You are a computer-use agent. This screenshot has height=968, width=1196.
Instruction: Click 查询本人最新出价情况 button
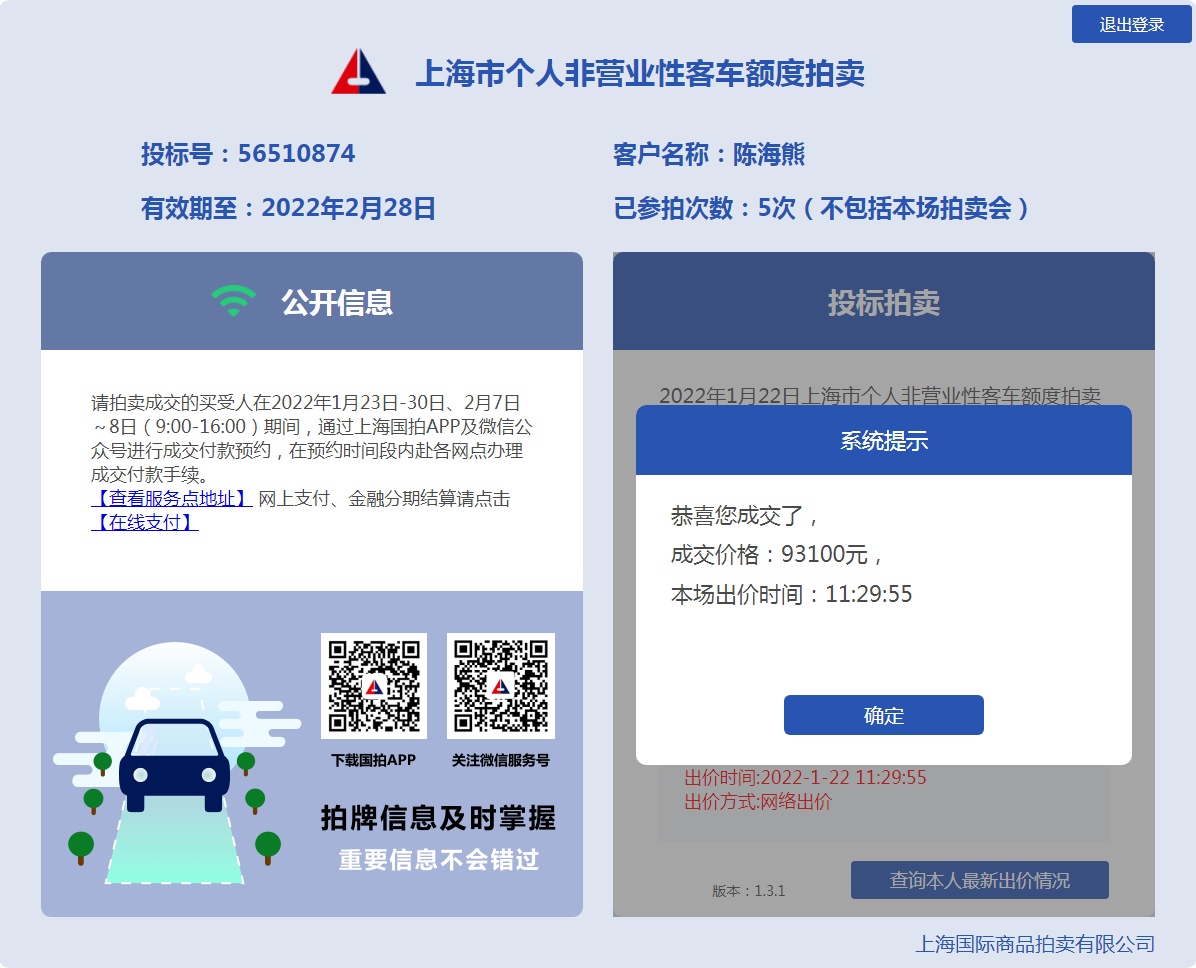(979, 880)
